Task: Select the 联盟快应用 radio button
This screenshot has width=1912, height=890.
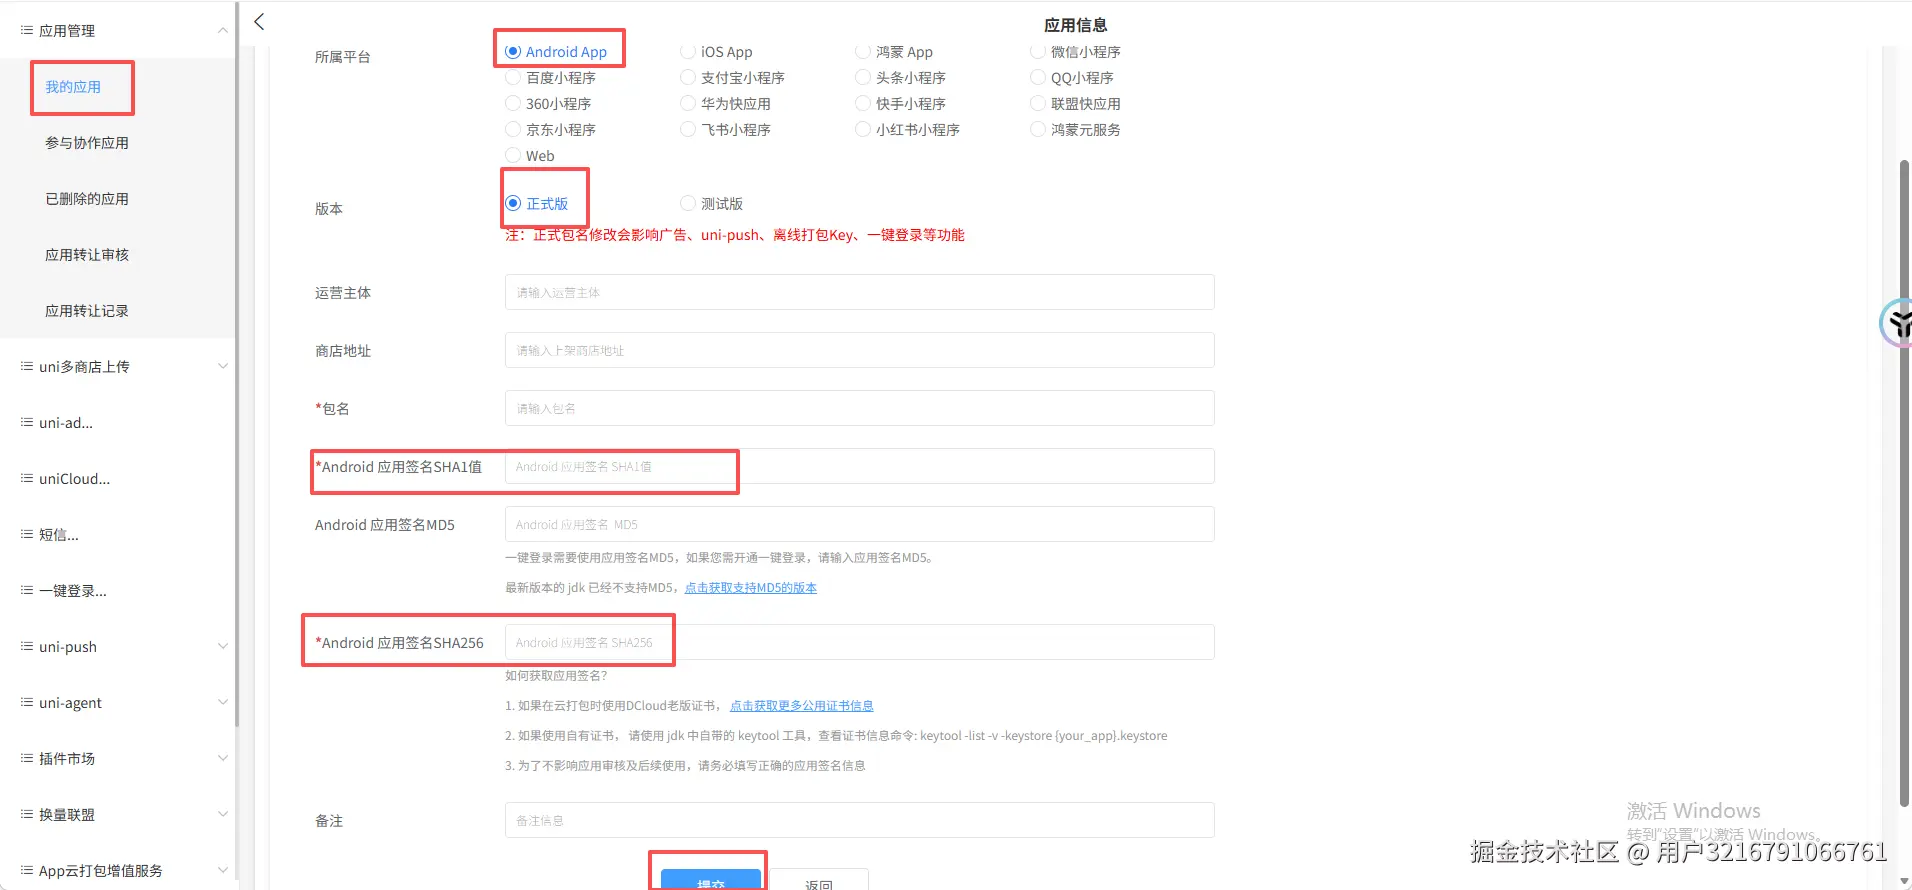Action: [x=1038, y=104]
